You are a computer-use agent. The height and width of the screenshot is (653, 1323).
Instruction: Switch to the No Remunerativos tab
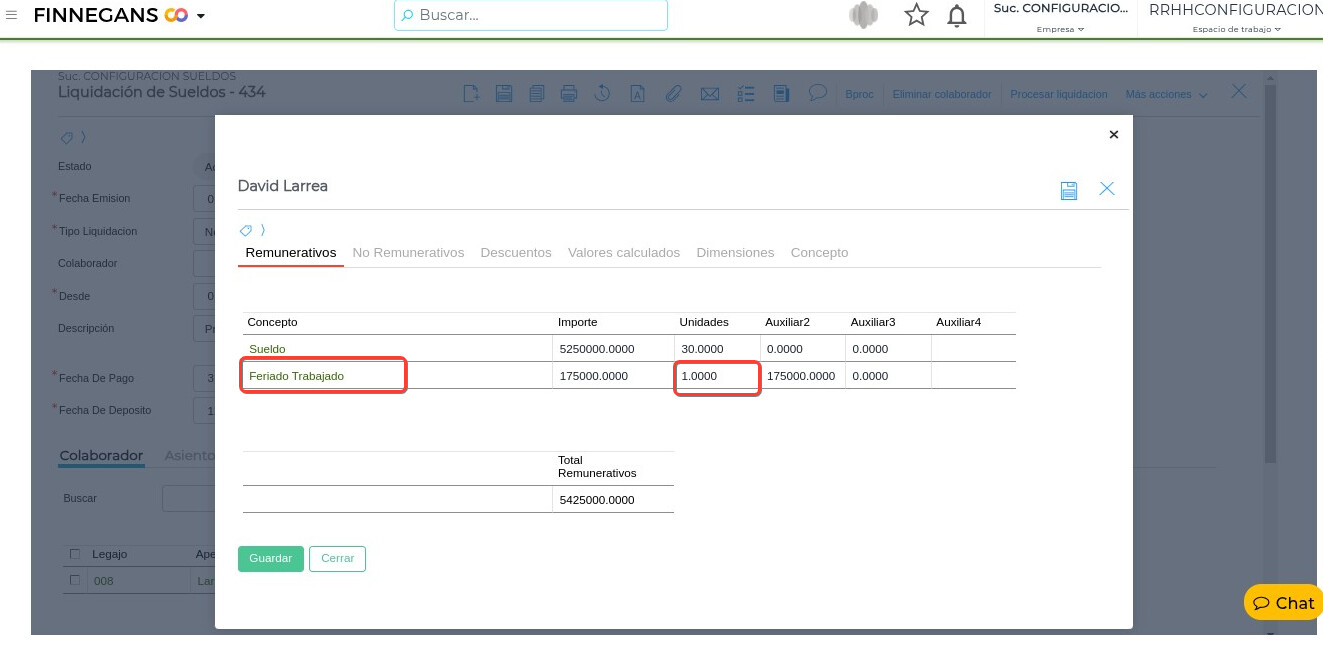408,253
